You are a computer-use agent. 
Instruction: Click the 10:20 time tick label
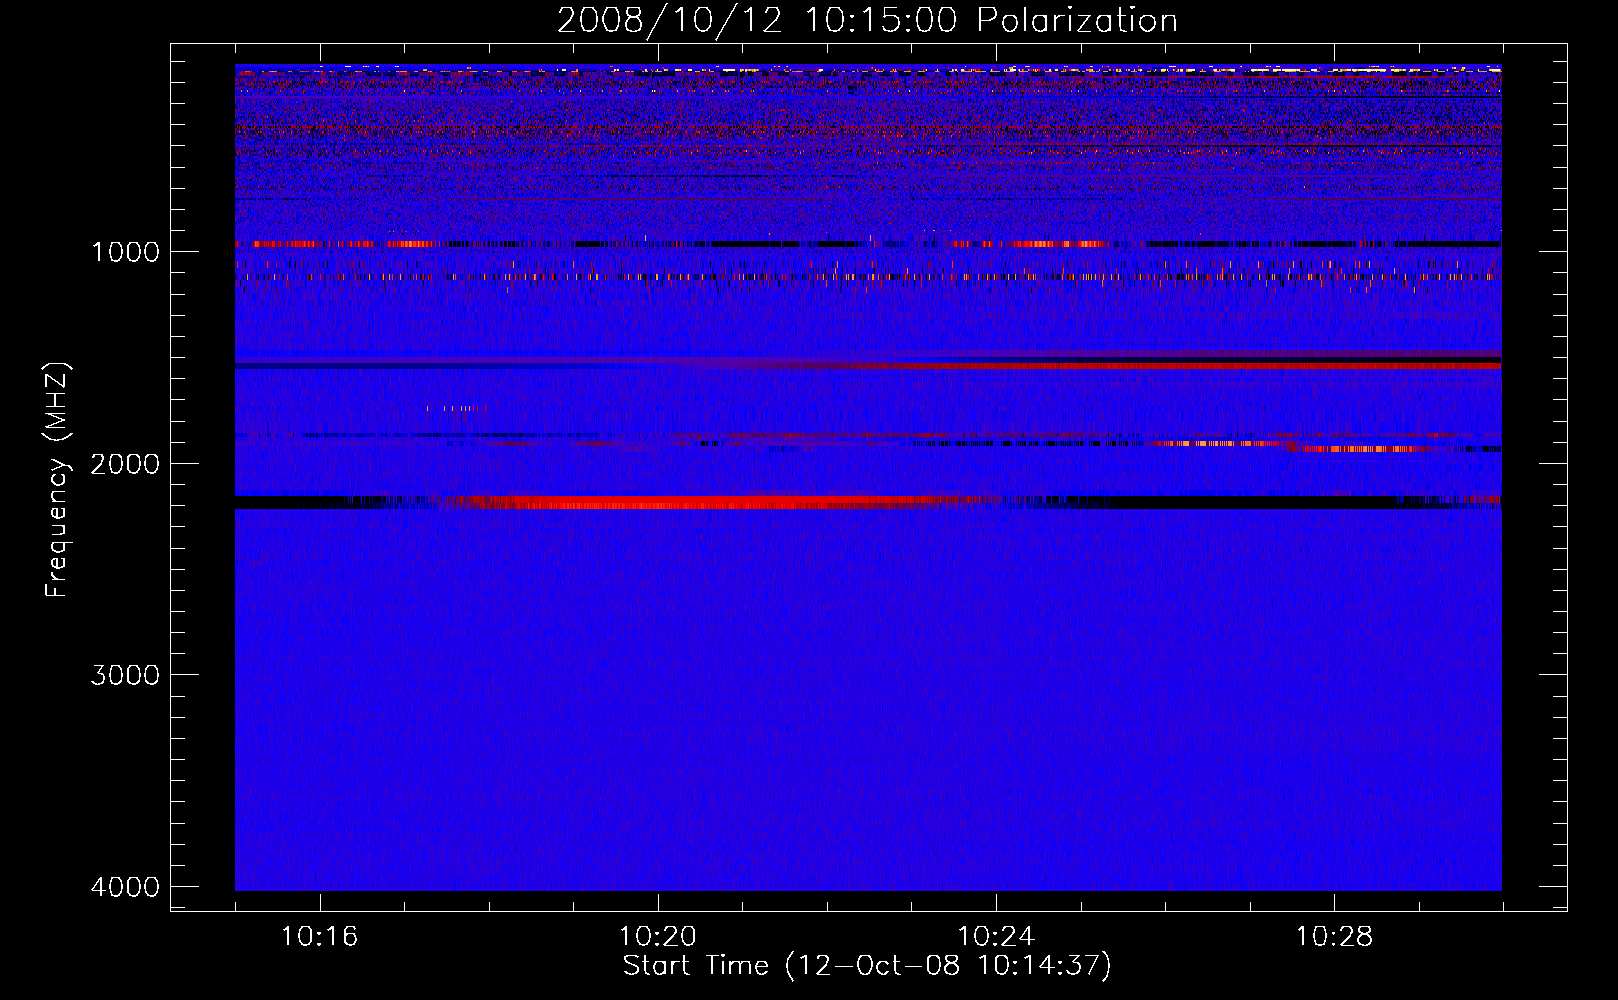pos(657,937)
